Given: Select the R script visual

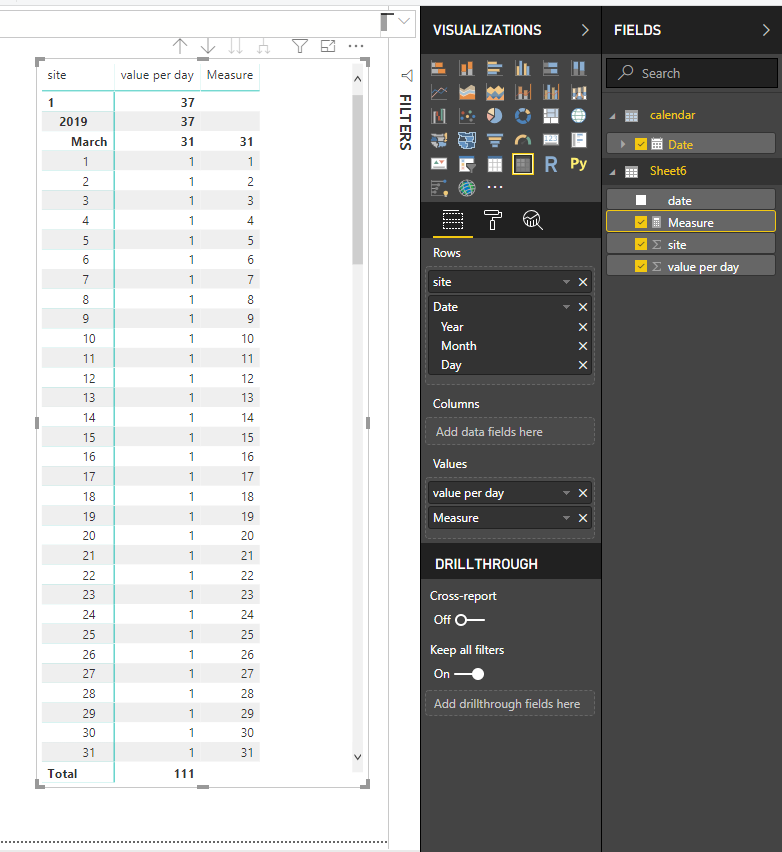Looking at the screenshot, I should click(x=550, y=164).
